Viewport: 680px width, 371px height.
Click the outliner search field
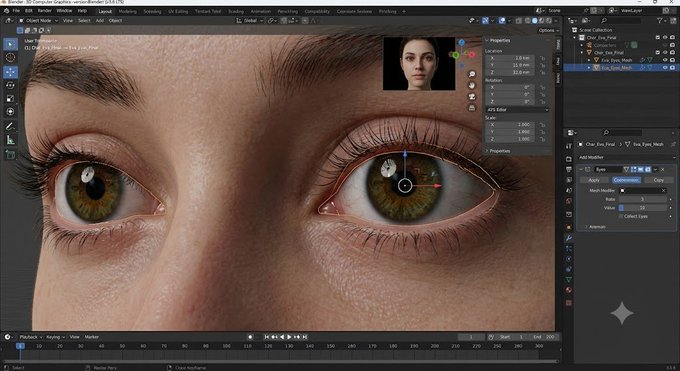click(620, 20)
